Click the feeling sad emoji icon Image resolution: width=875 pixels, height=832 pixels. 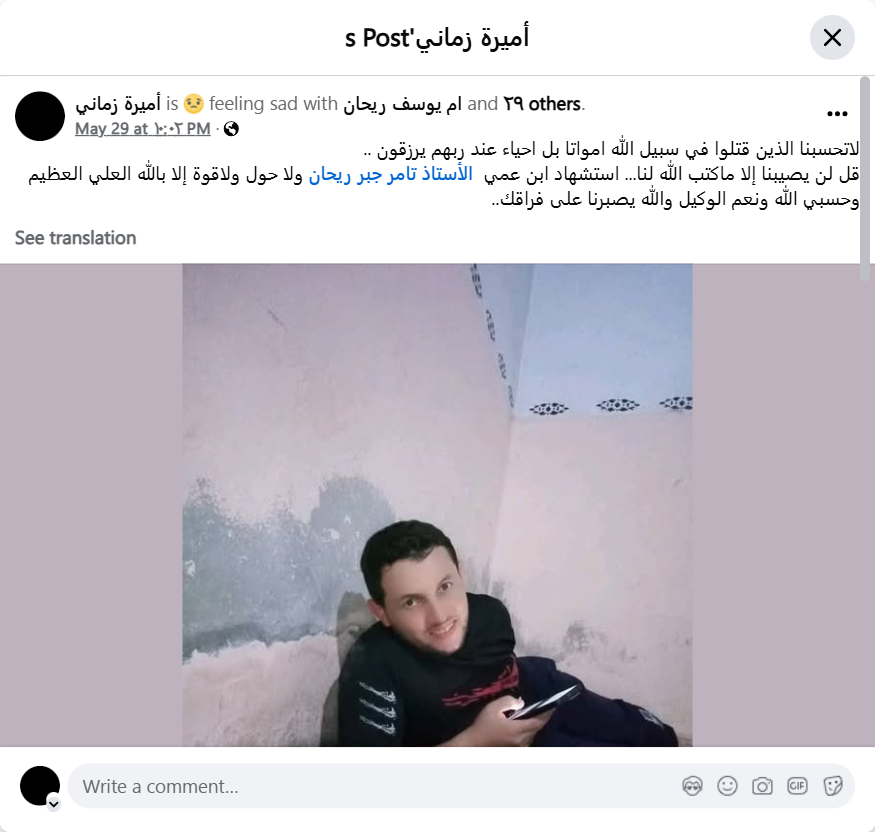click(x=194, y=104)
